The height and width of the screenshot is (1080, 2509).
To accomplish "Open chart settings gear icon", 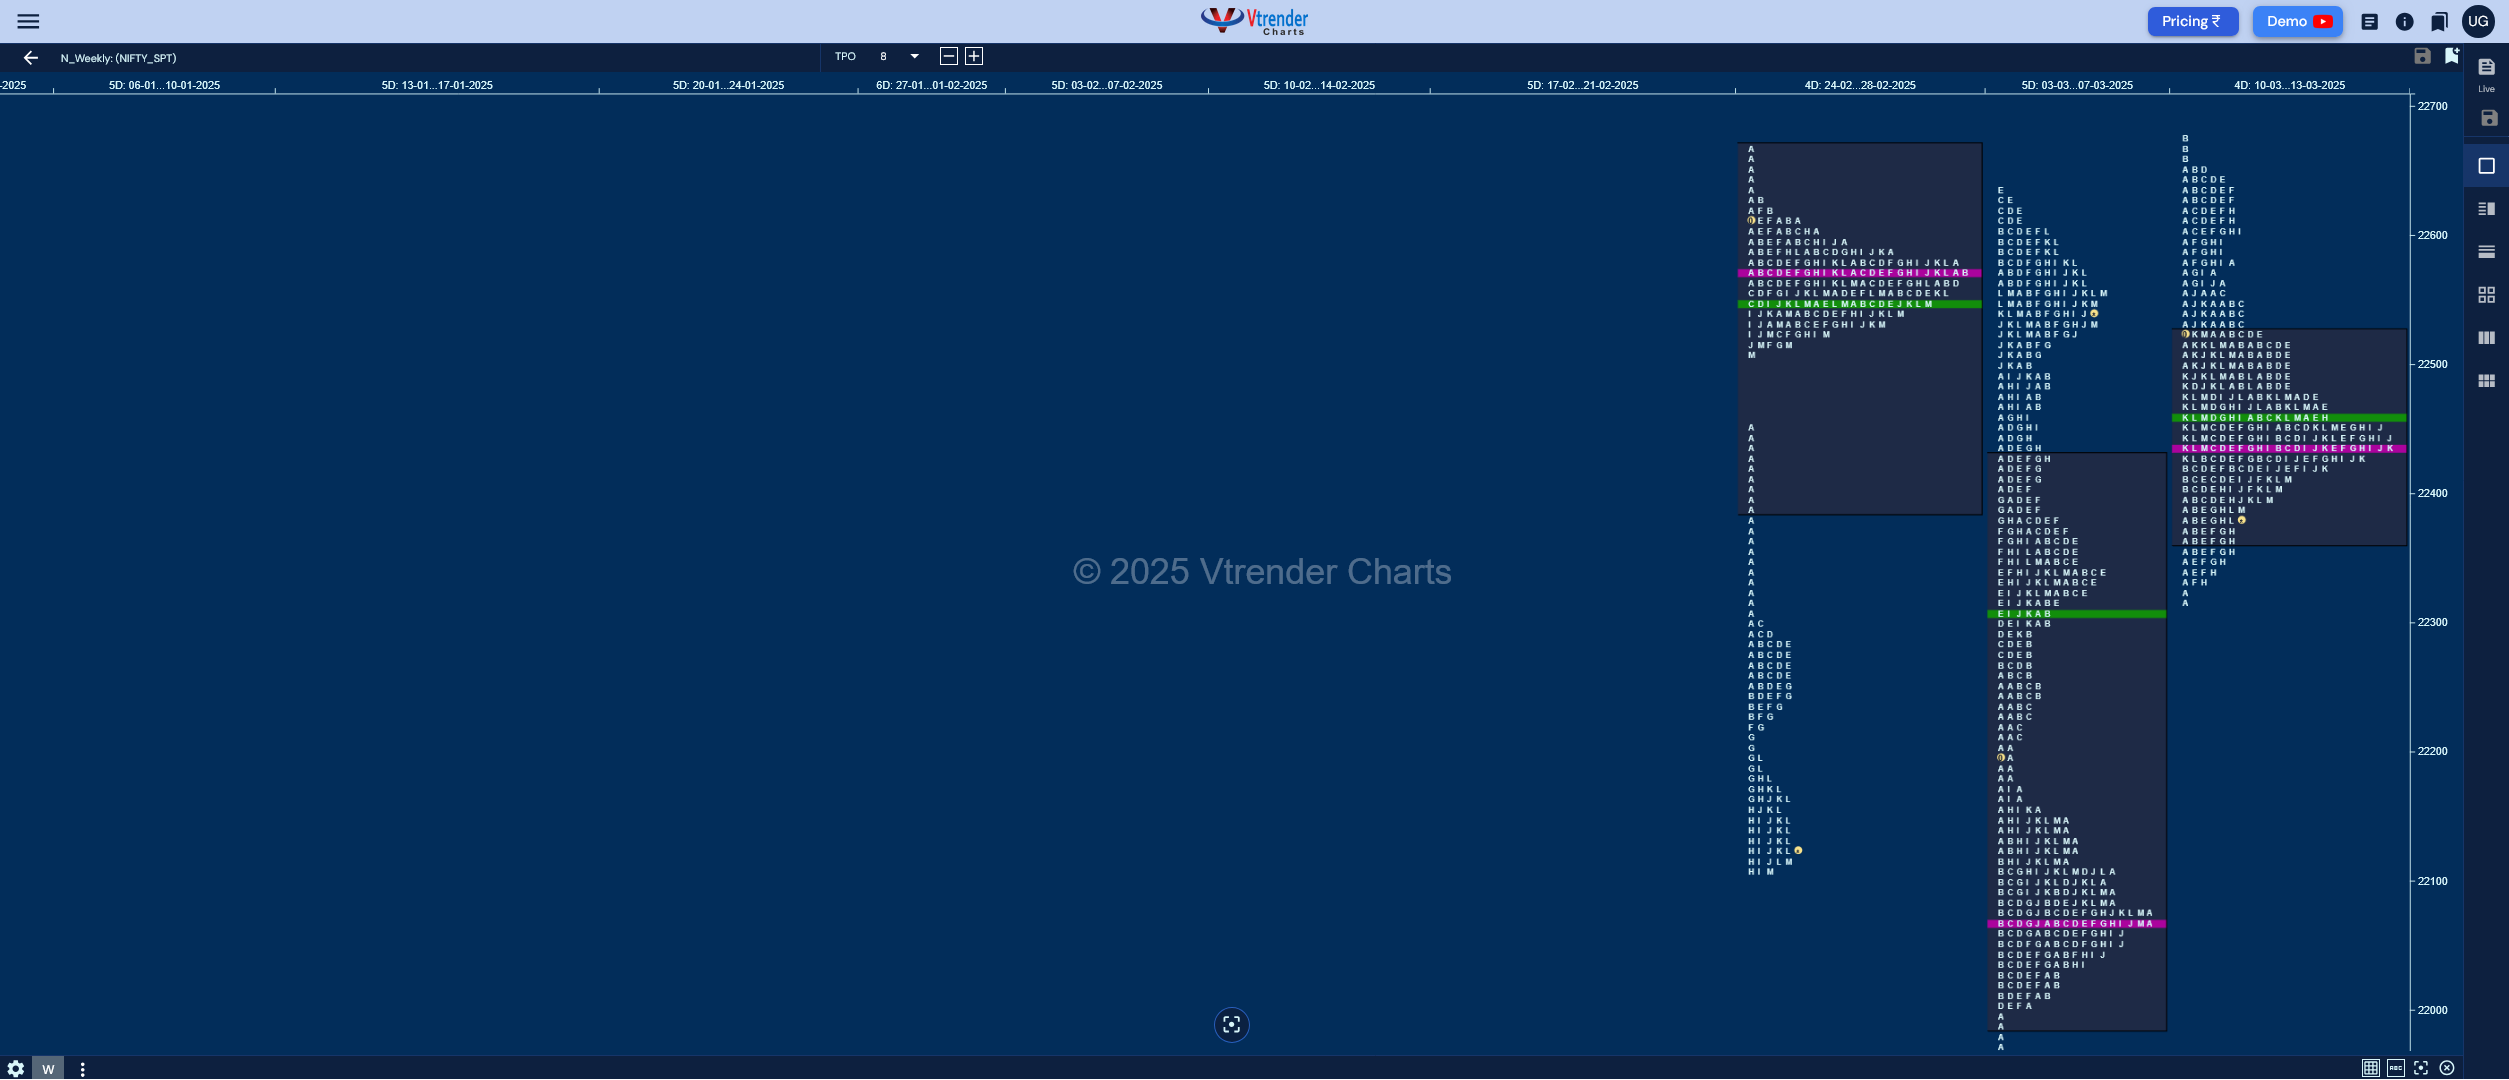I will 16,1068.
